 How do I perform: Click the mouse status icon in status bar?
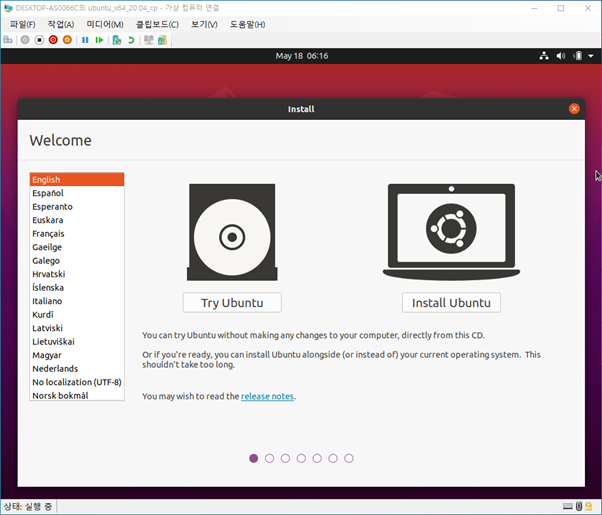[579, 507]
